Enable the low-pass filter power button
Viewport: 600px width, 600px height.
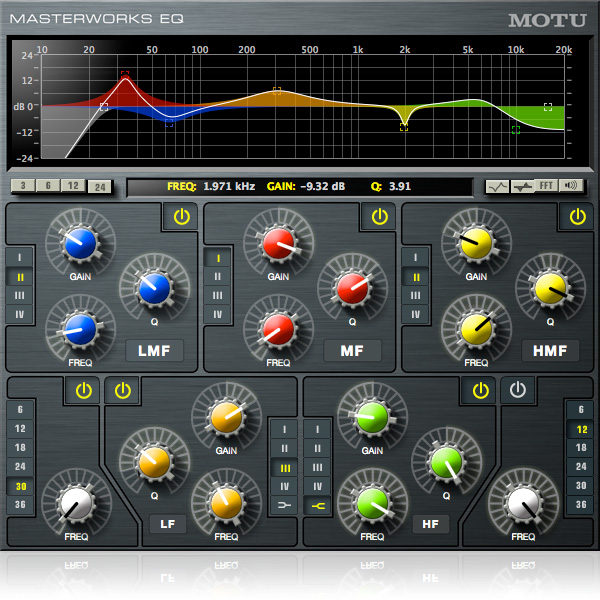point(518,390)
